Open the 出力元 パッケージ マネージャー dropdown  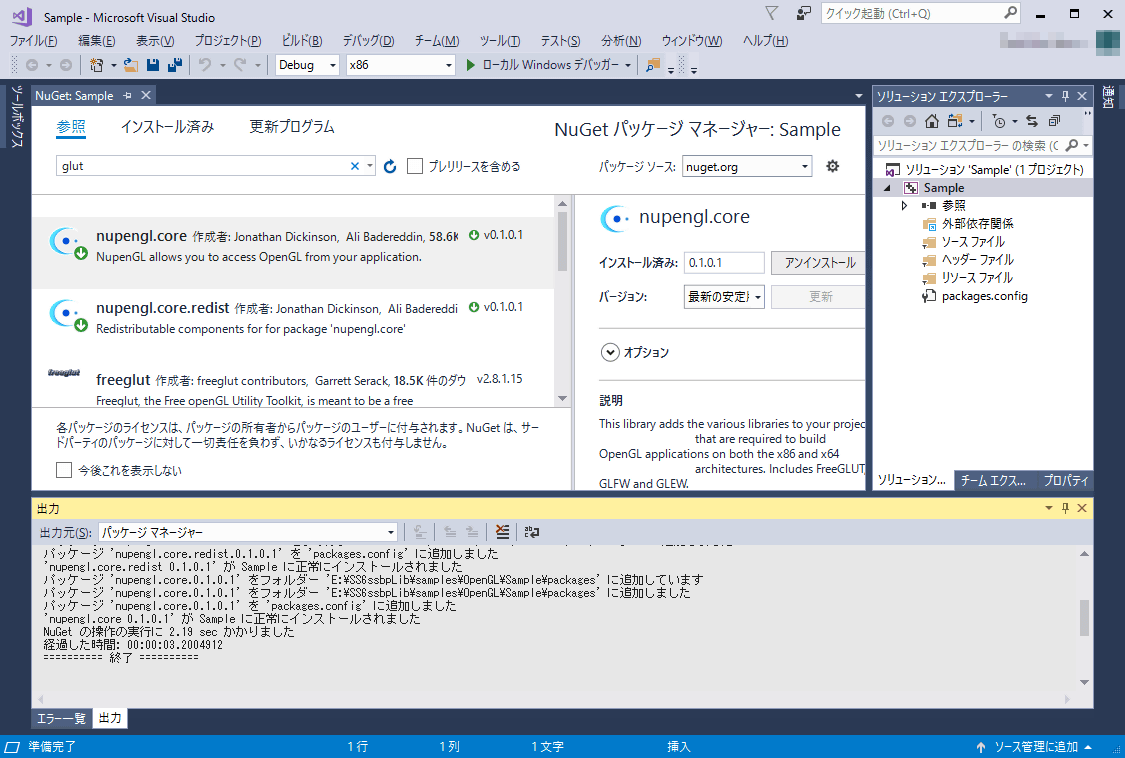(x=248, y=532)
